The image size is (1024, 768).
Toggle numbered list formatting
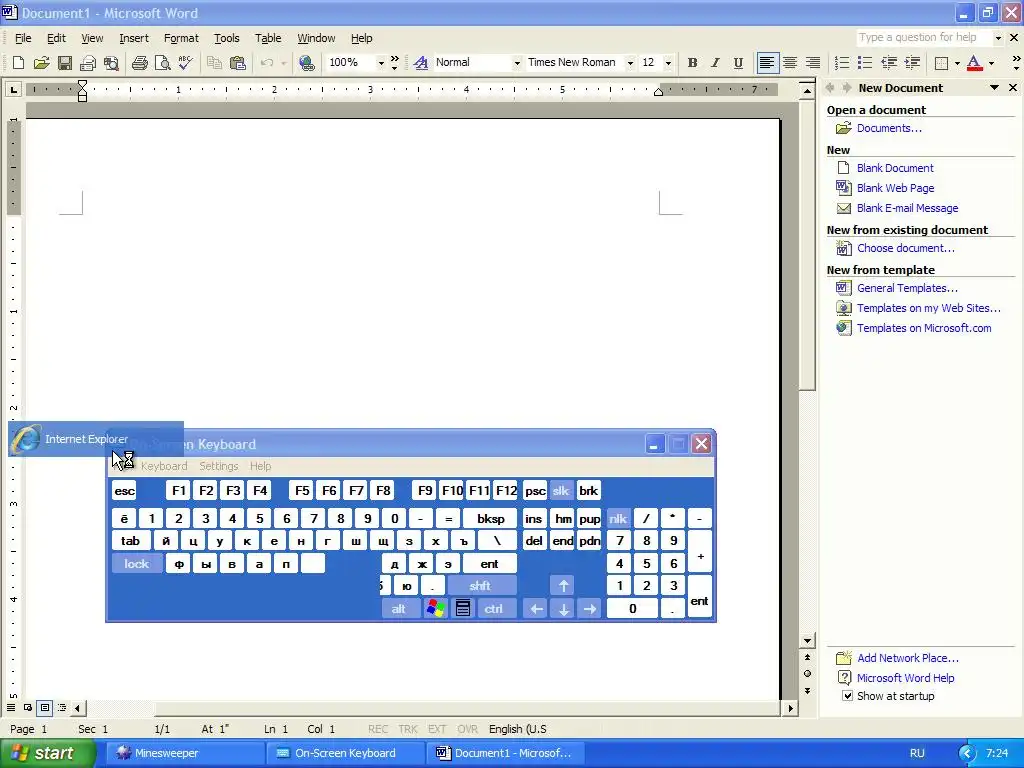click(842, 63)
